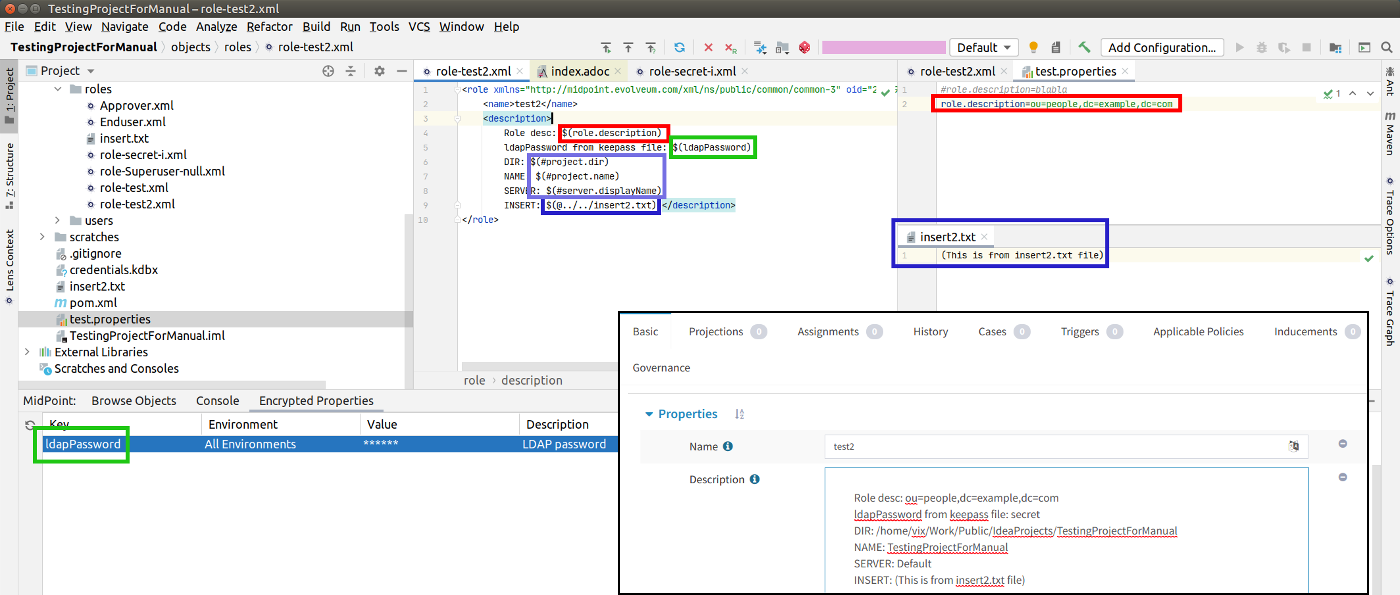Click the refresh icon in Encrypted Properties panel
This screenshot has width=1400, height=595.
29,423
